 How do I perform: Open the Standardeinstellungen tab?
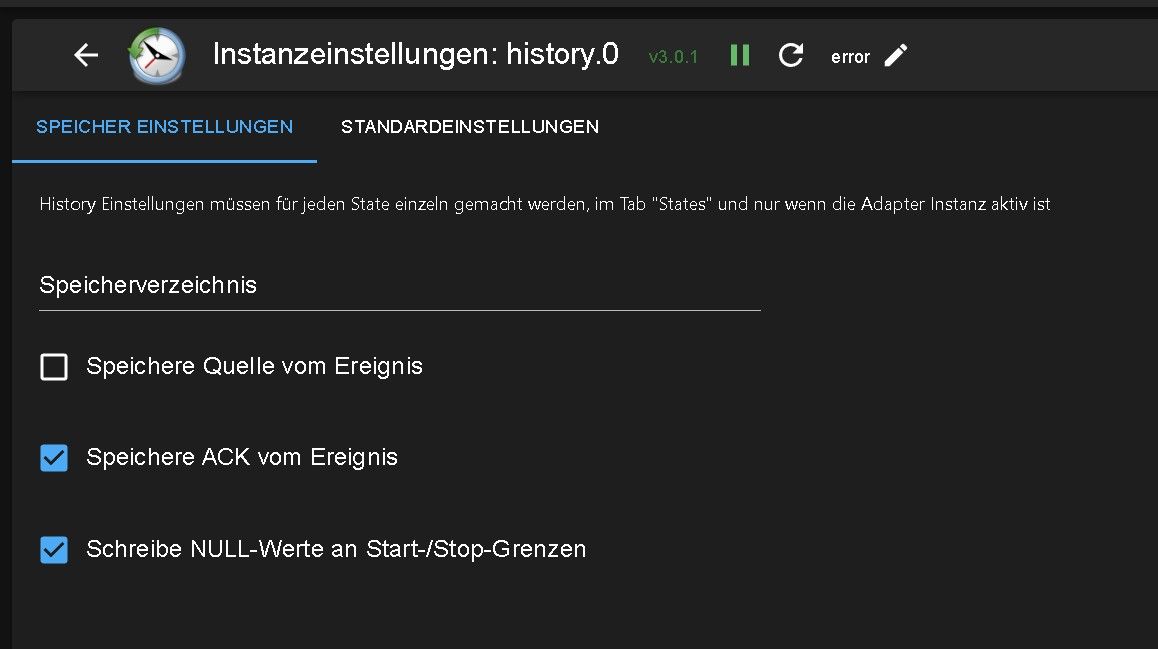(470, 127)
